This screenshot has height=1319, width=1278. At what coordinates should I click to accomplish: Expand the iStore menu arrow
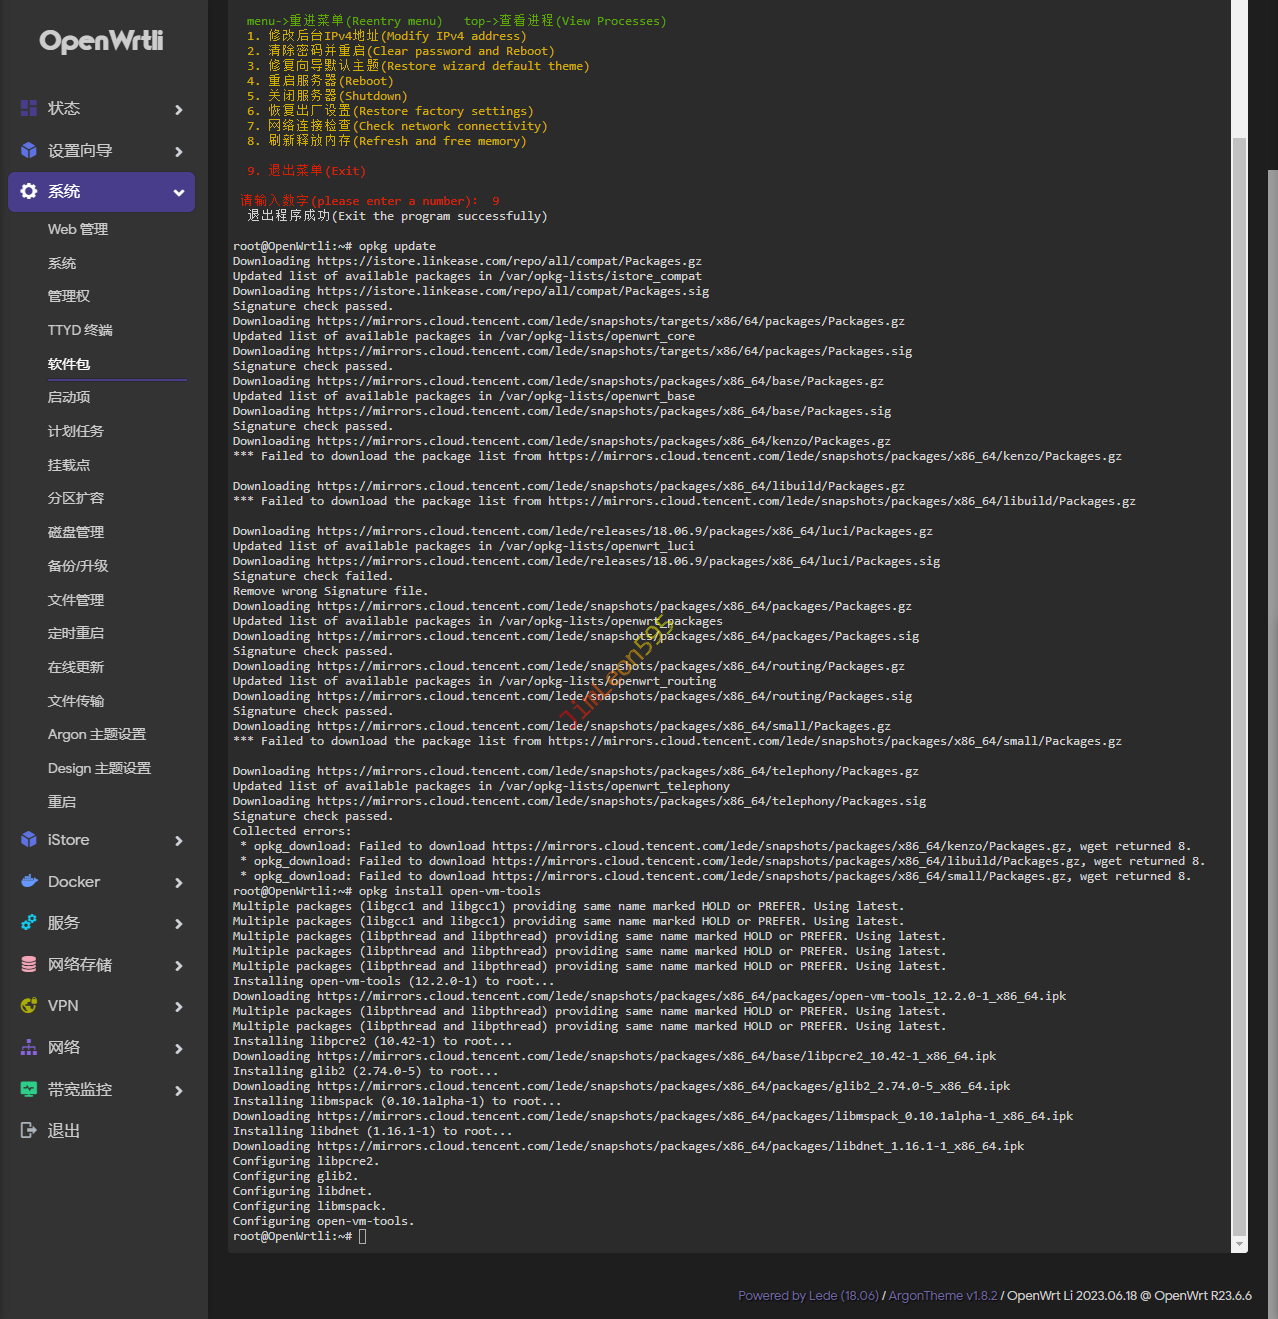179,841
